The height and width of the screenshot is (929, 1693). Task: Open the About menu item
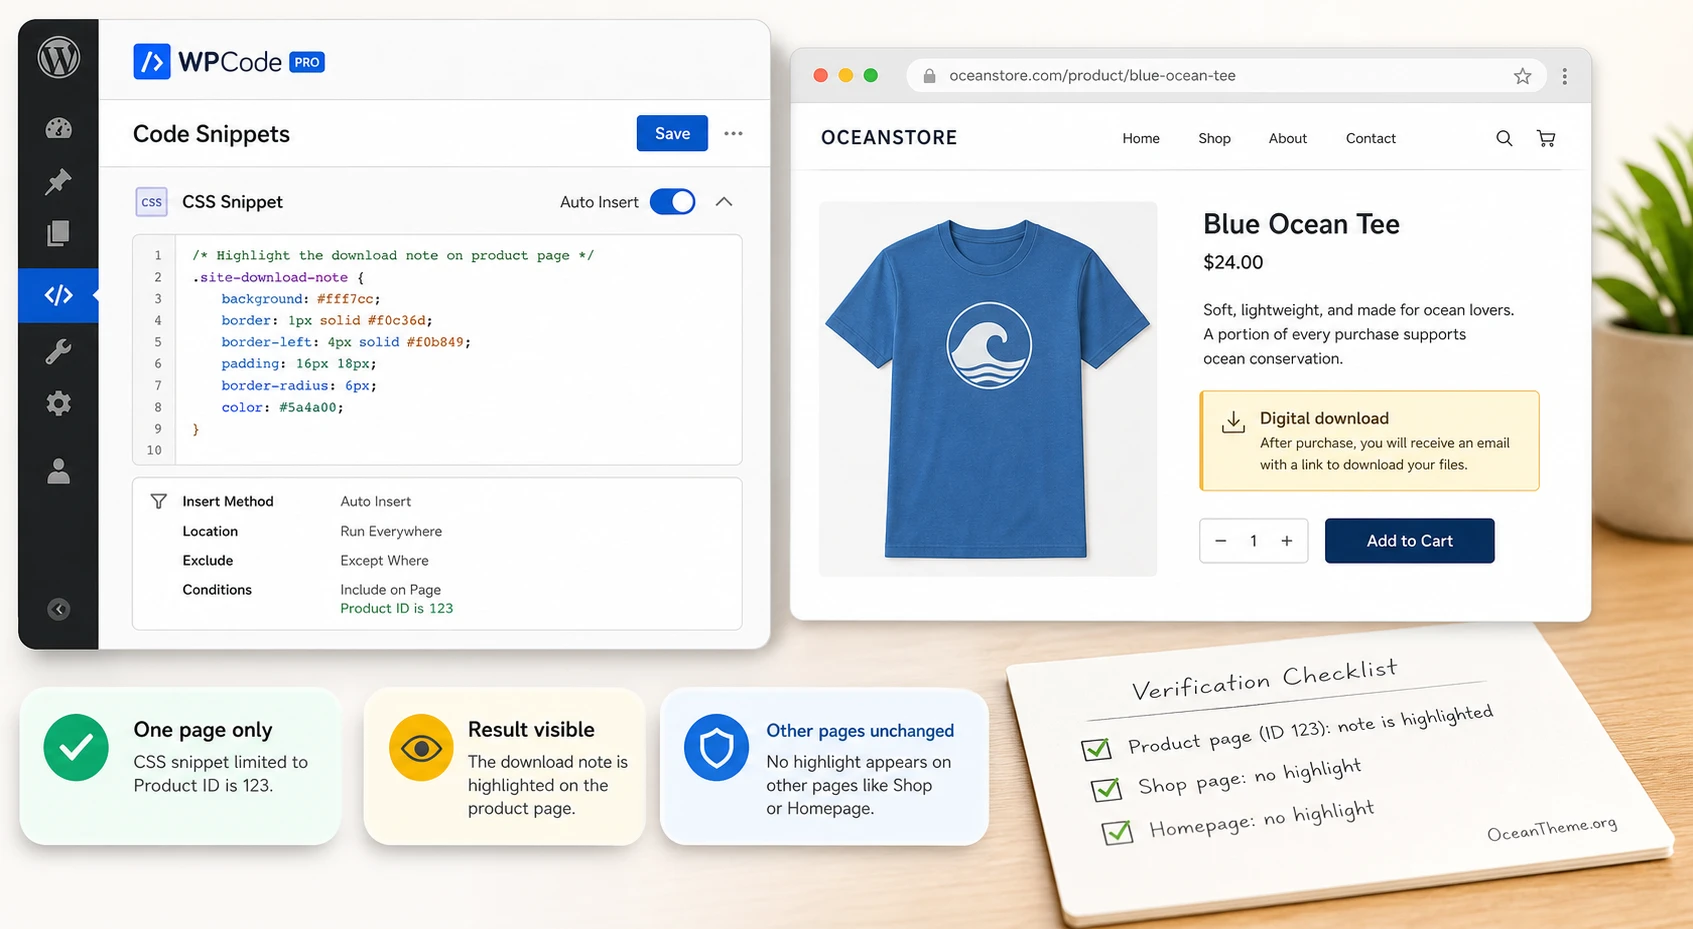pos(1288,138)
